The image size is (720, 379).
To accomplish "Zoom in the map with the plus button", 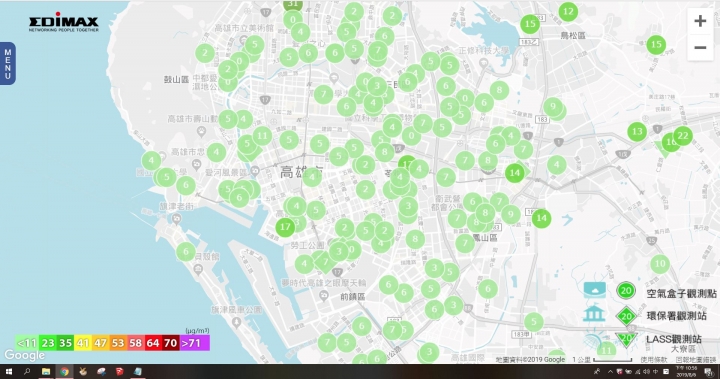I will [x=700, y=21].
